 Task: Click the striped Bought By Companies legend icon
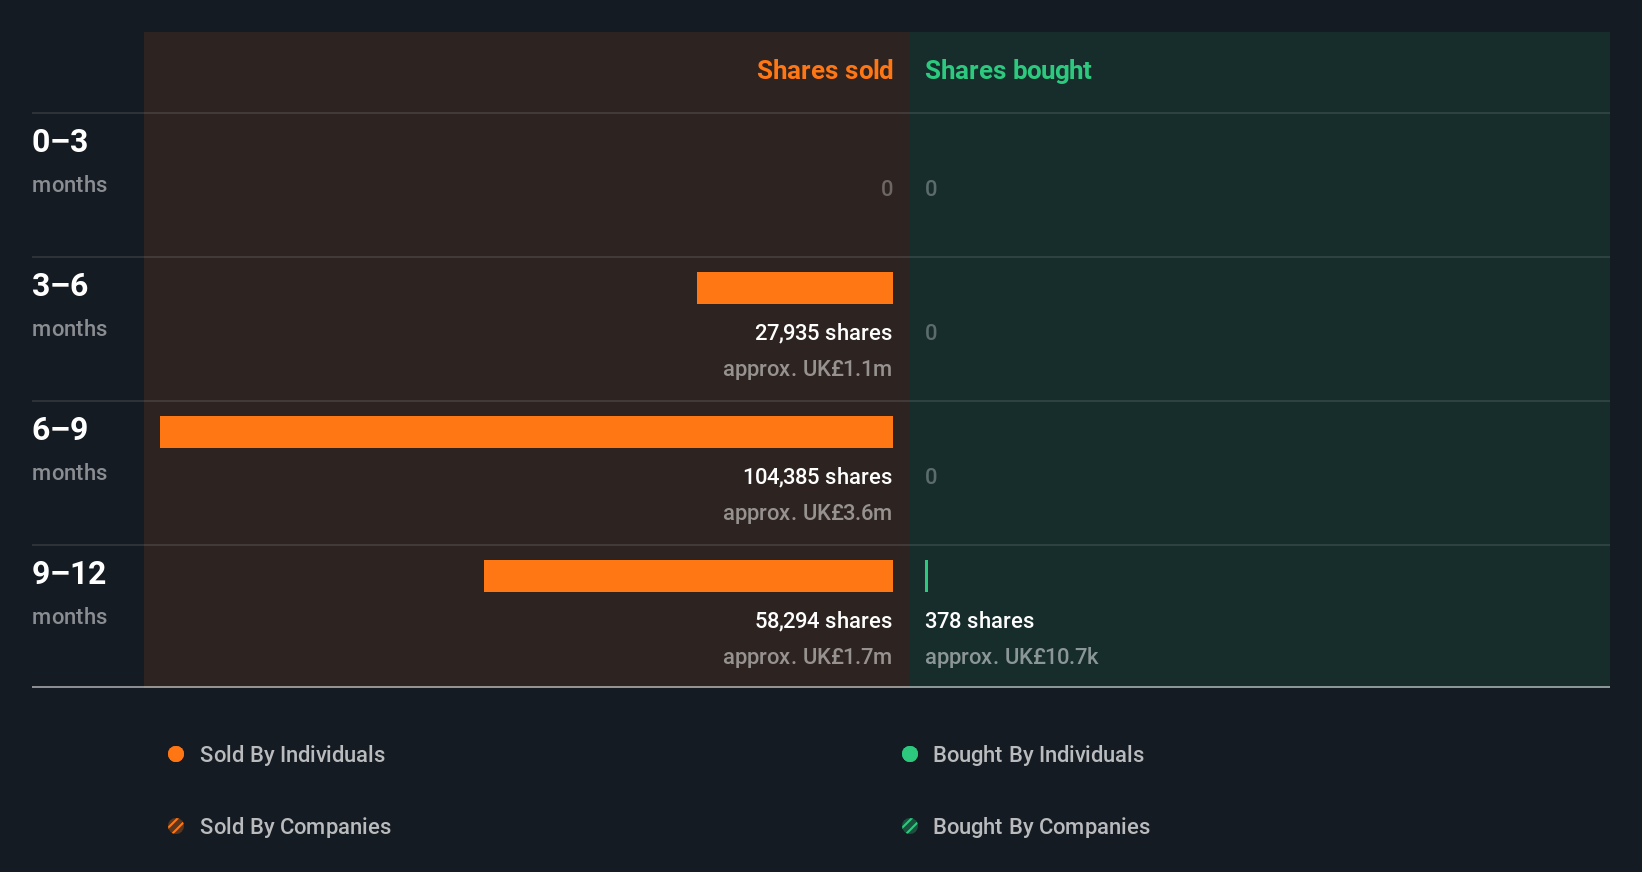pyautogui.click(x=910, y=826)
